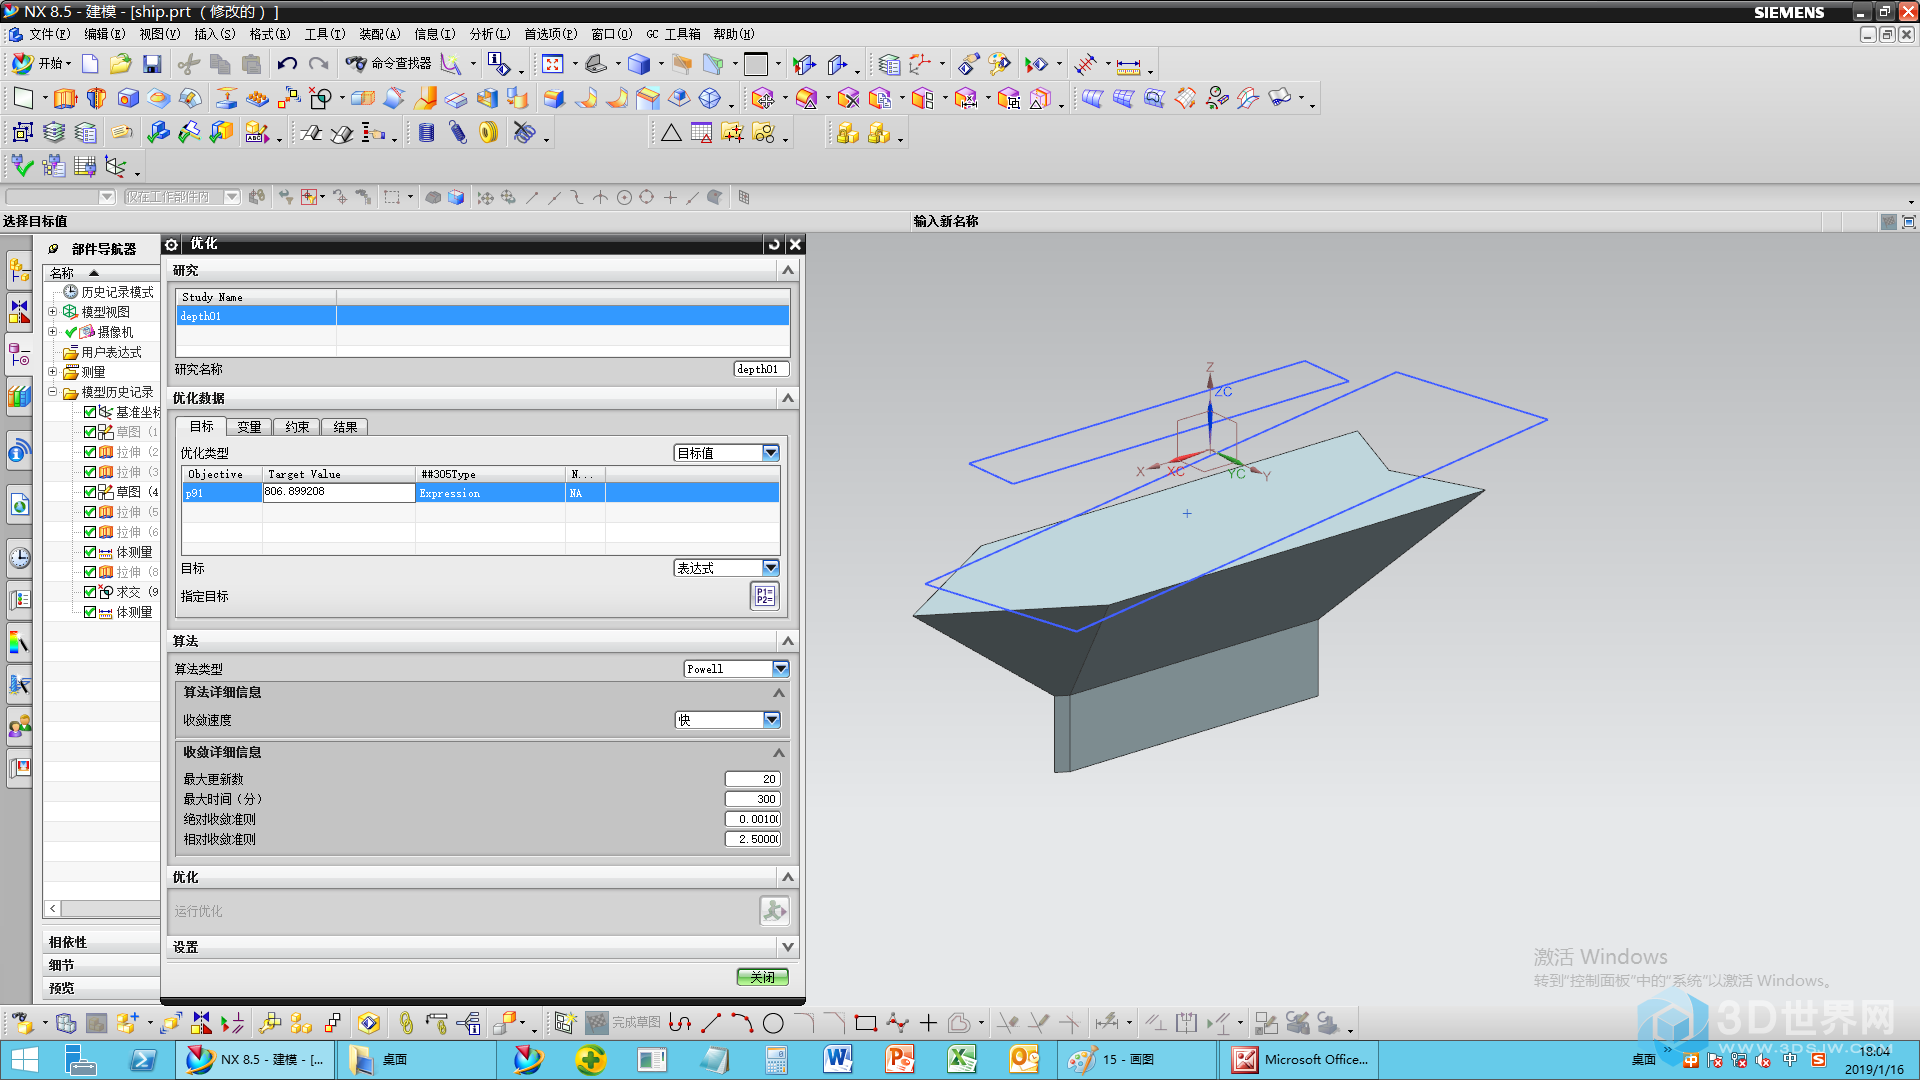The width and height of the screenshot is (1920, 1080).
Task: Select 用户表达式 in part navigator
Action: click(111, 352)
